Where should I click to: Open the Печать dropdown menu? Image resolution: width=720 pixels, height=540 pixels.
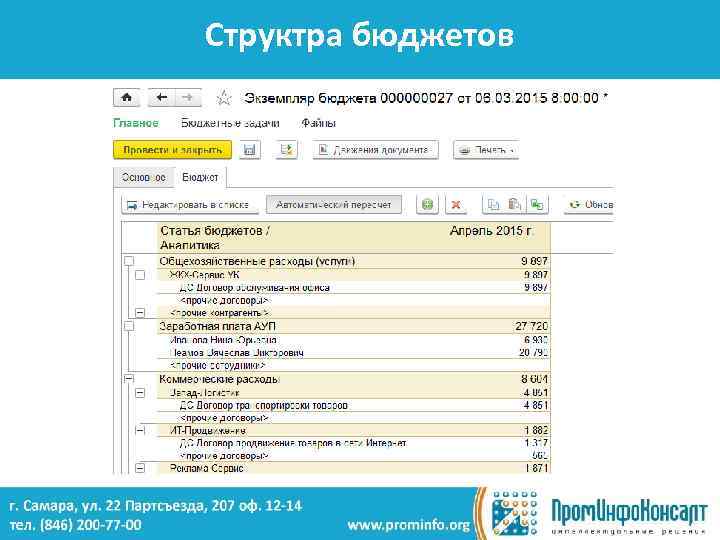coord(486,150)
